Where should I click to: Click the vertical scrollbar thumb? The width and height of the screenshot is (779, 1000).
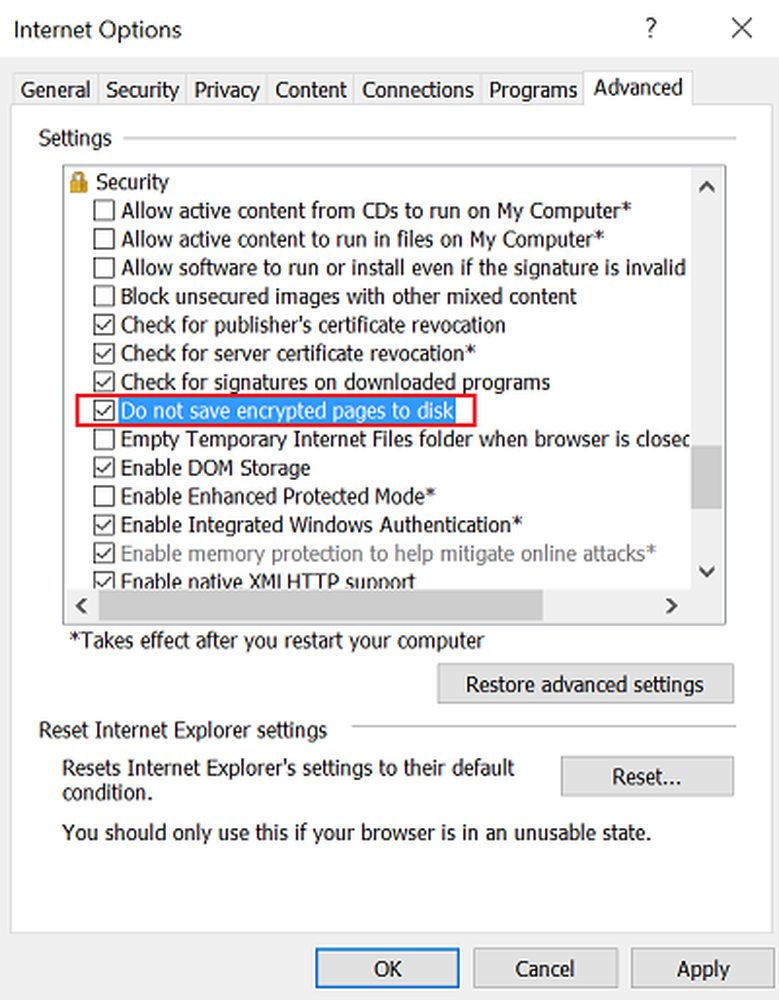click(706, 477)
